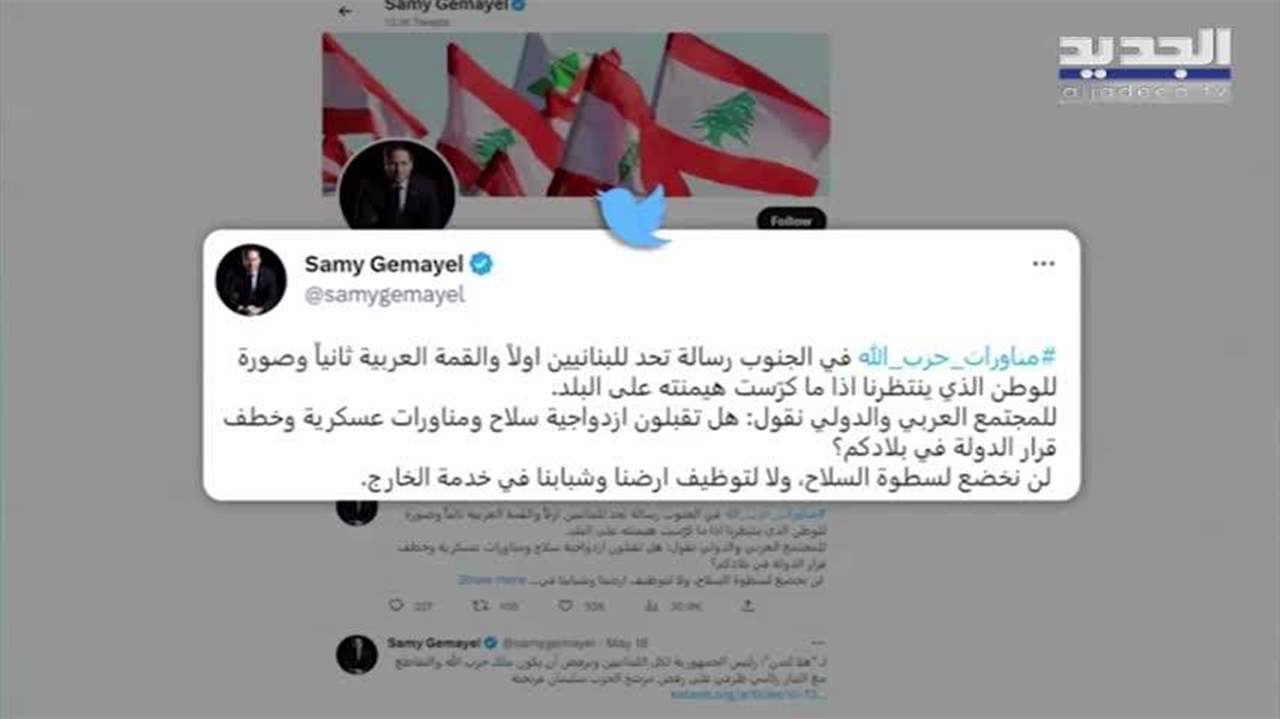Retweet the background tweet
Screen dimensions: 1280x719
pyautogui.click(x=482, y=606)
